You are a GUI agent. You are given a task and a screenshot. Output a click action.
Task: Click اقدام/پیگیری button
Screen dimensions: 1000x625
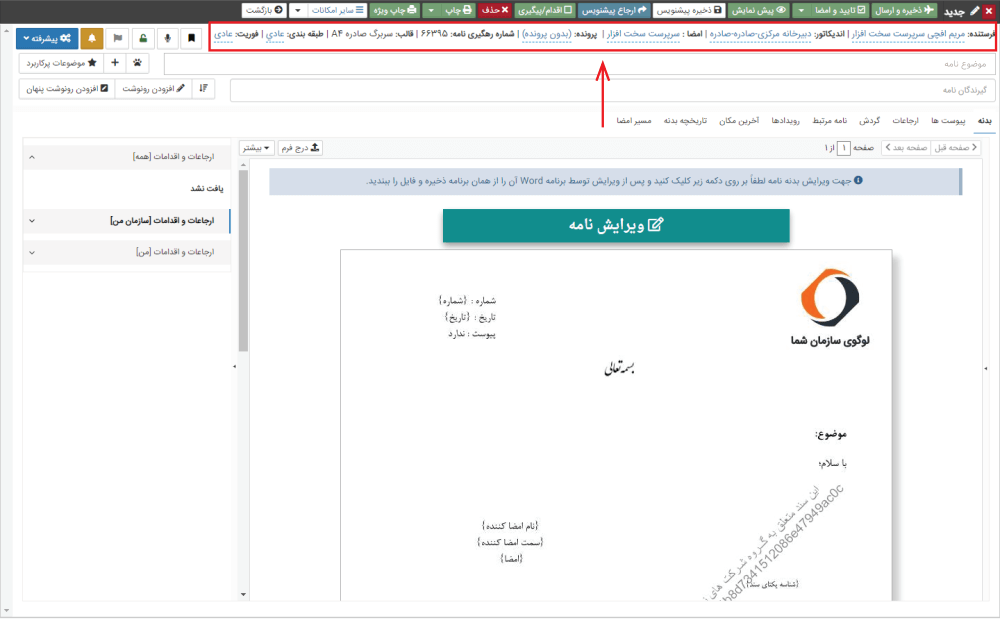tap(545, 10)
